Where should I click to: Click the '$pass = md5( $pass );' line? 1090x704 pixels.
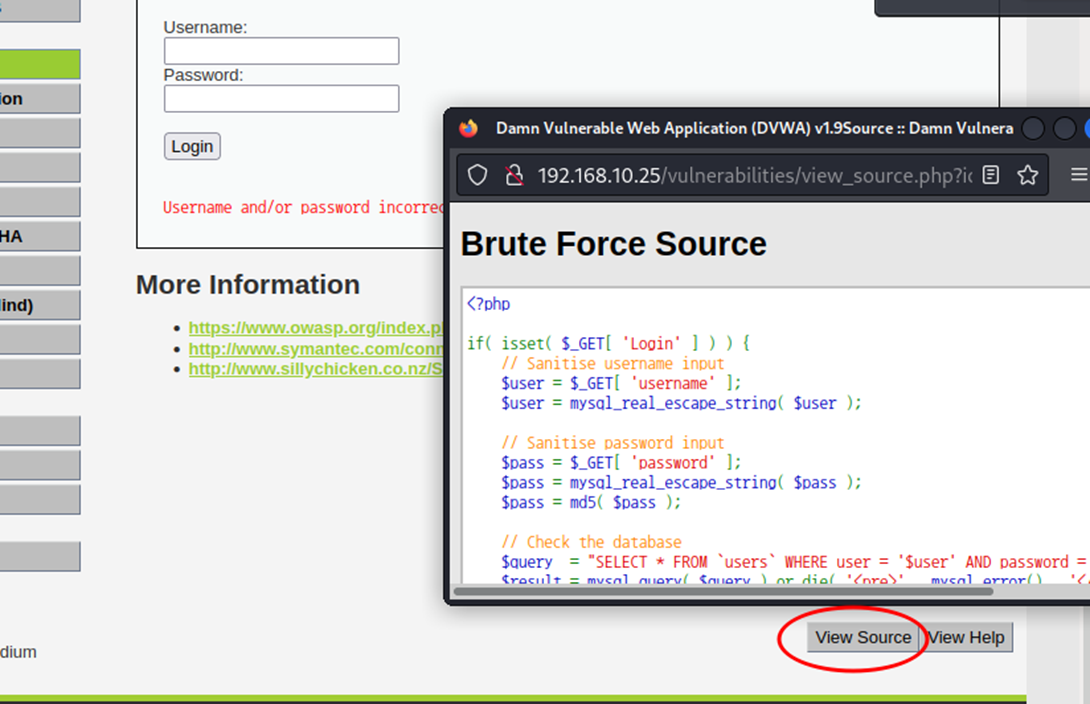point(591,502)
